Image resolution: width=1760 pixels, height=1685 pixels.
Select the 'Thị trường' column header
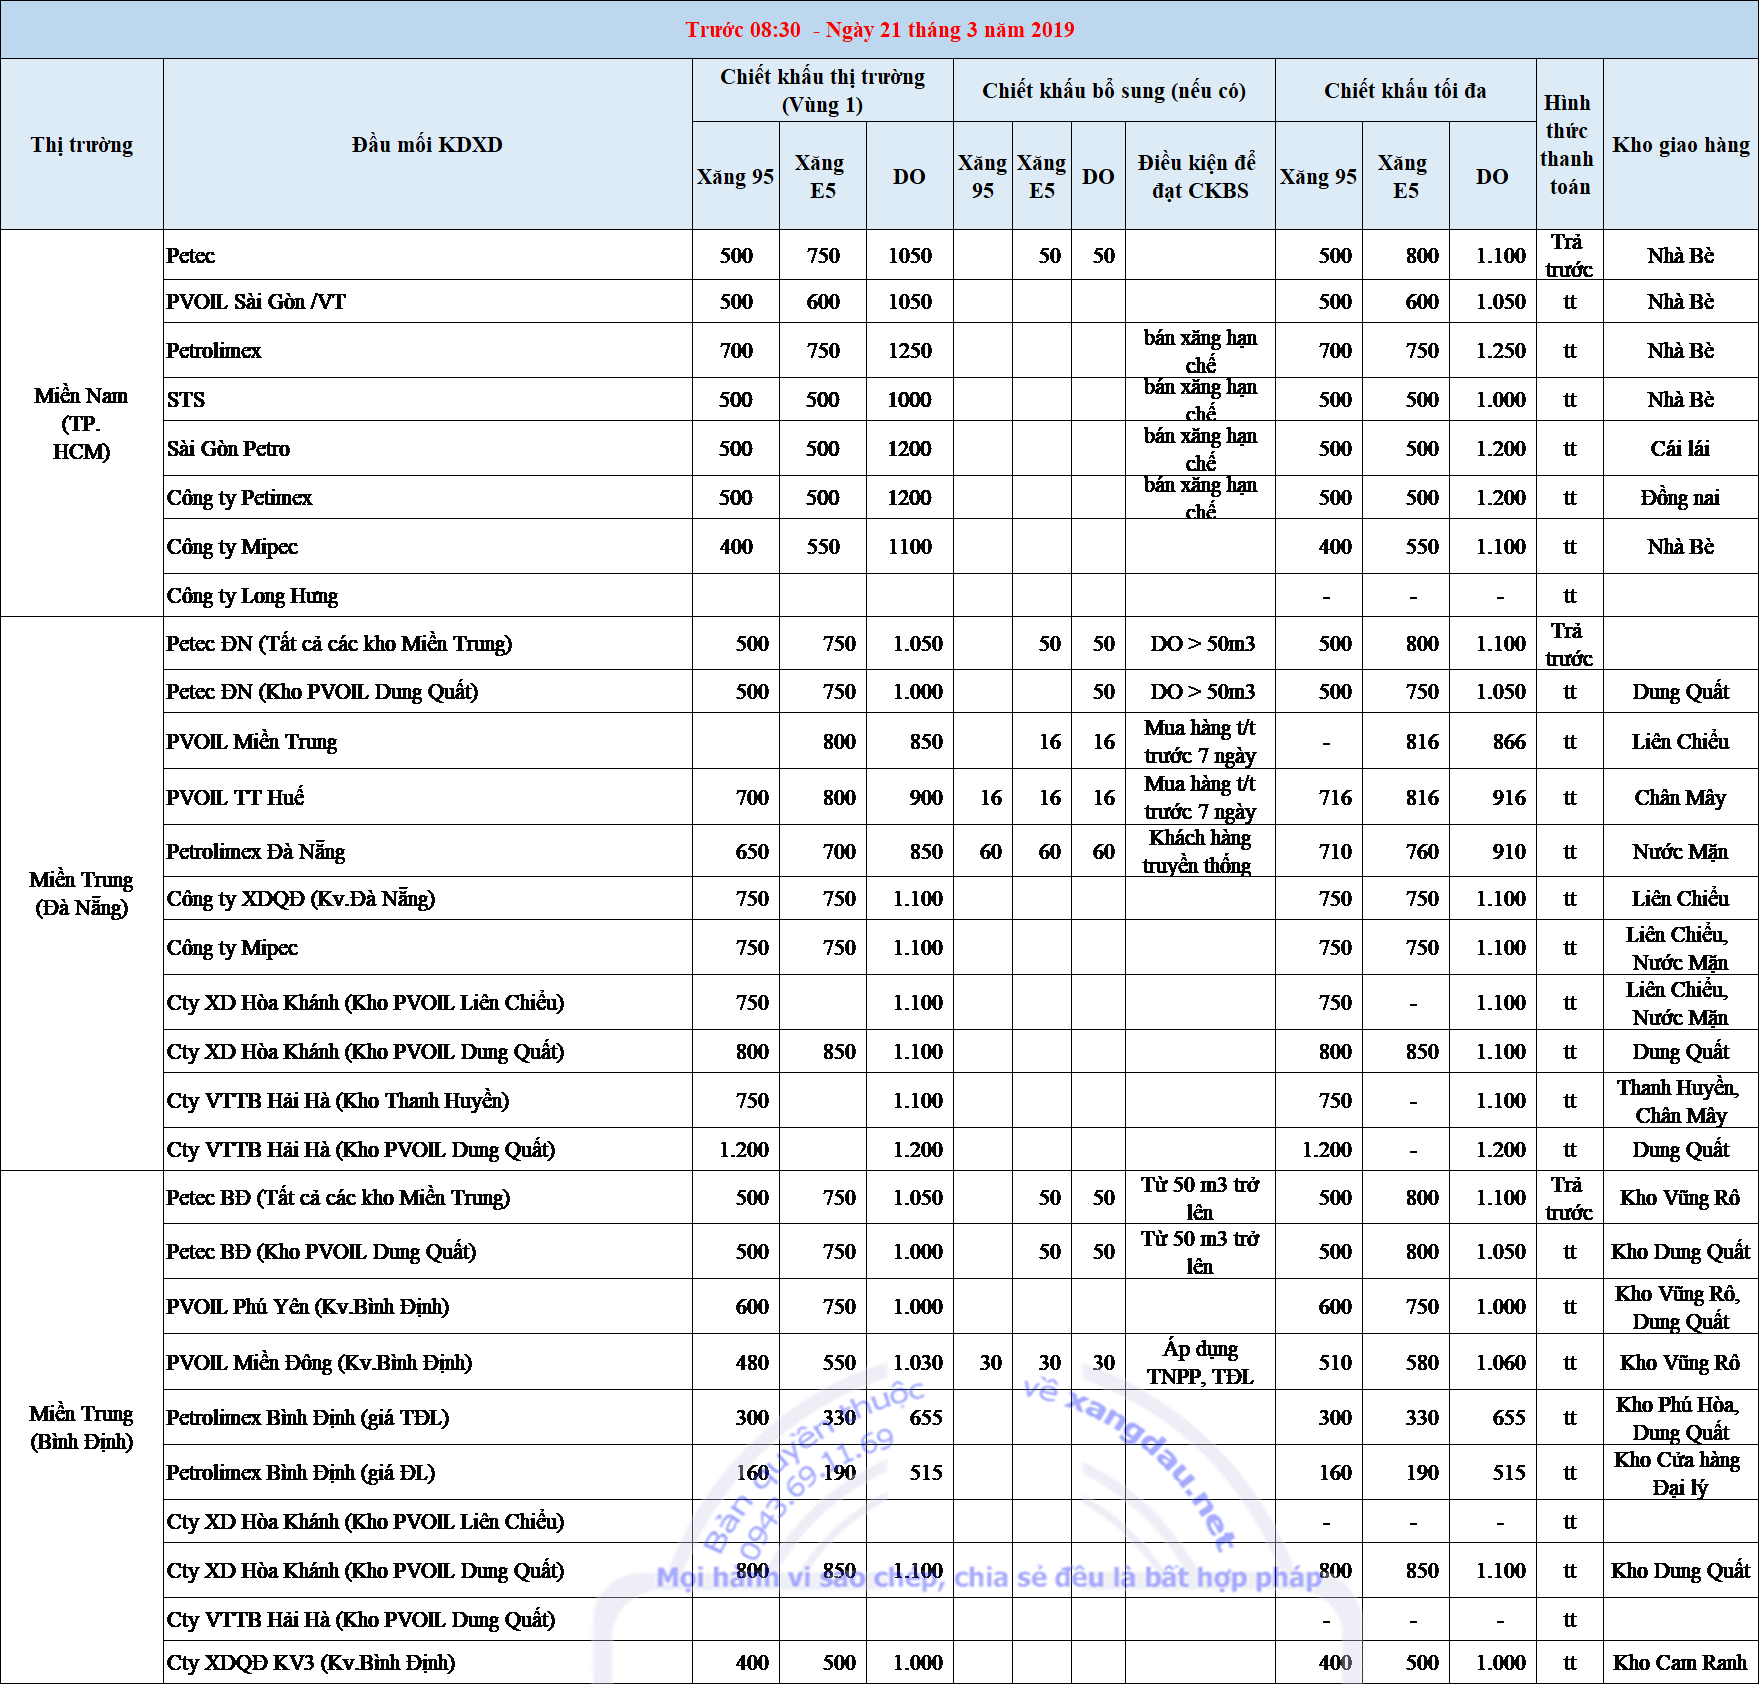tap(82, 144)
